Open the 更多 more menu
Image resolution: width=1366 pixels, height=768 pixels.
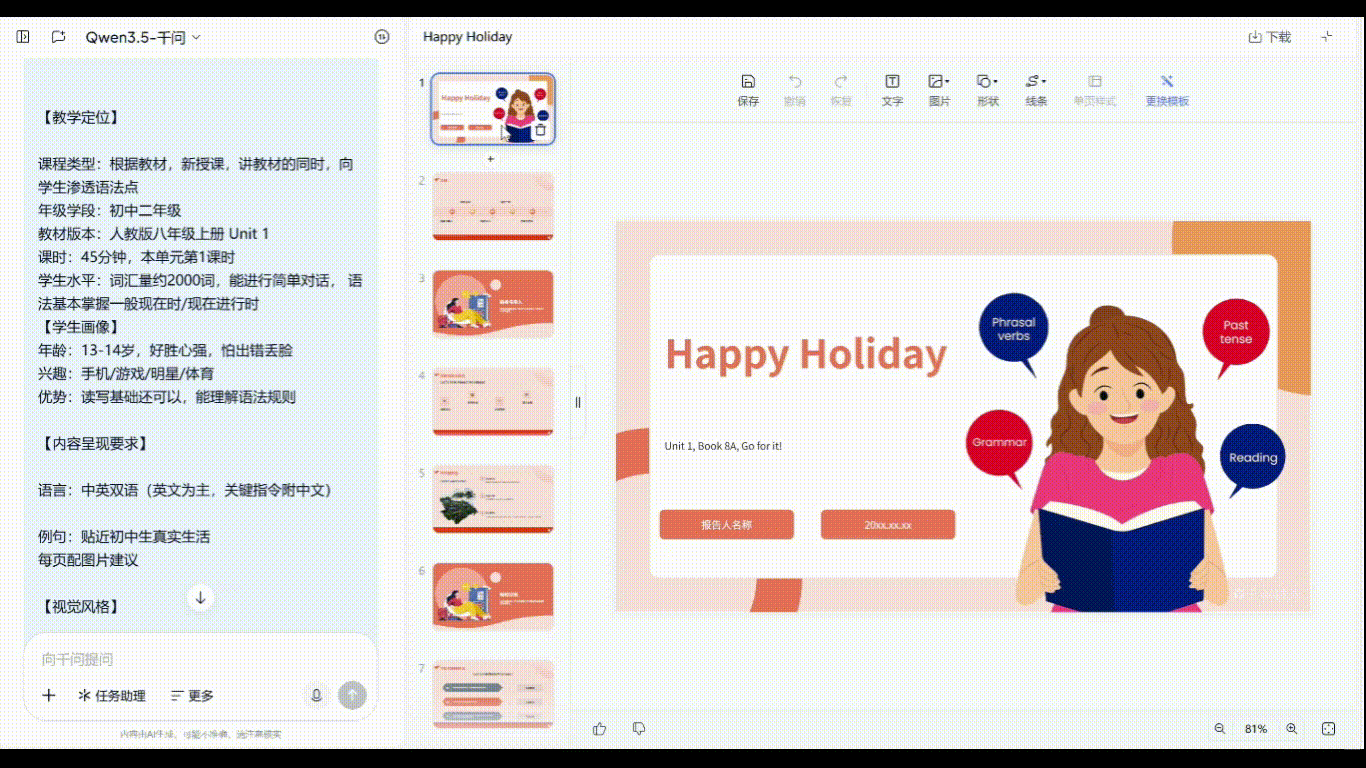click(192, 696)
